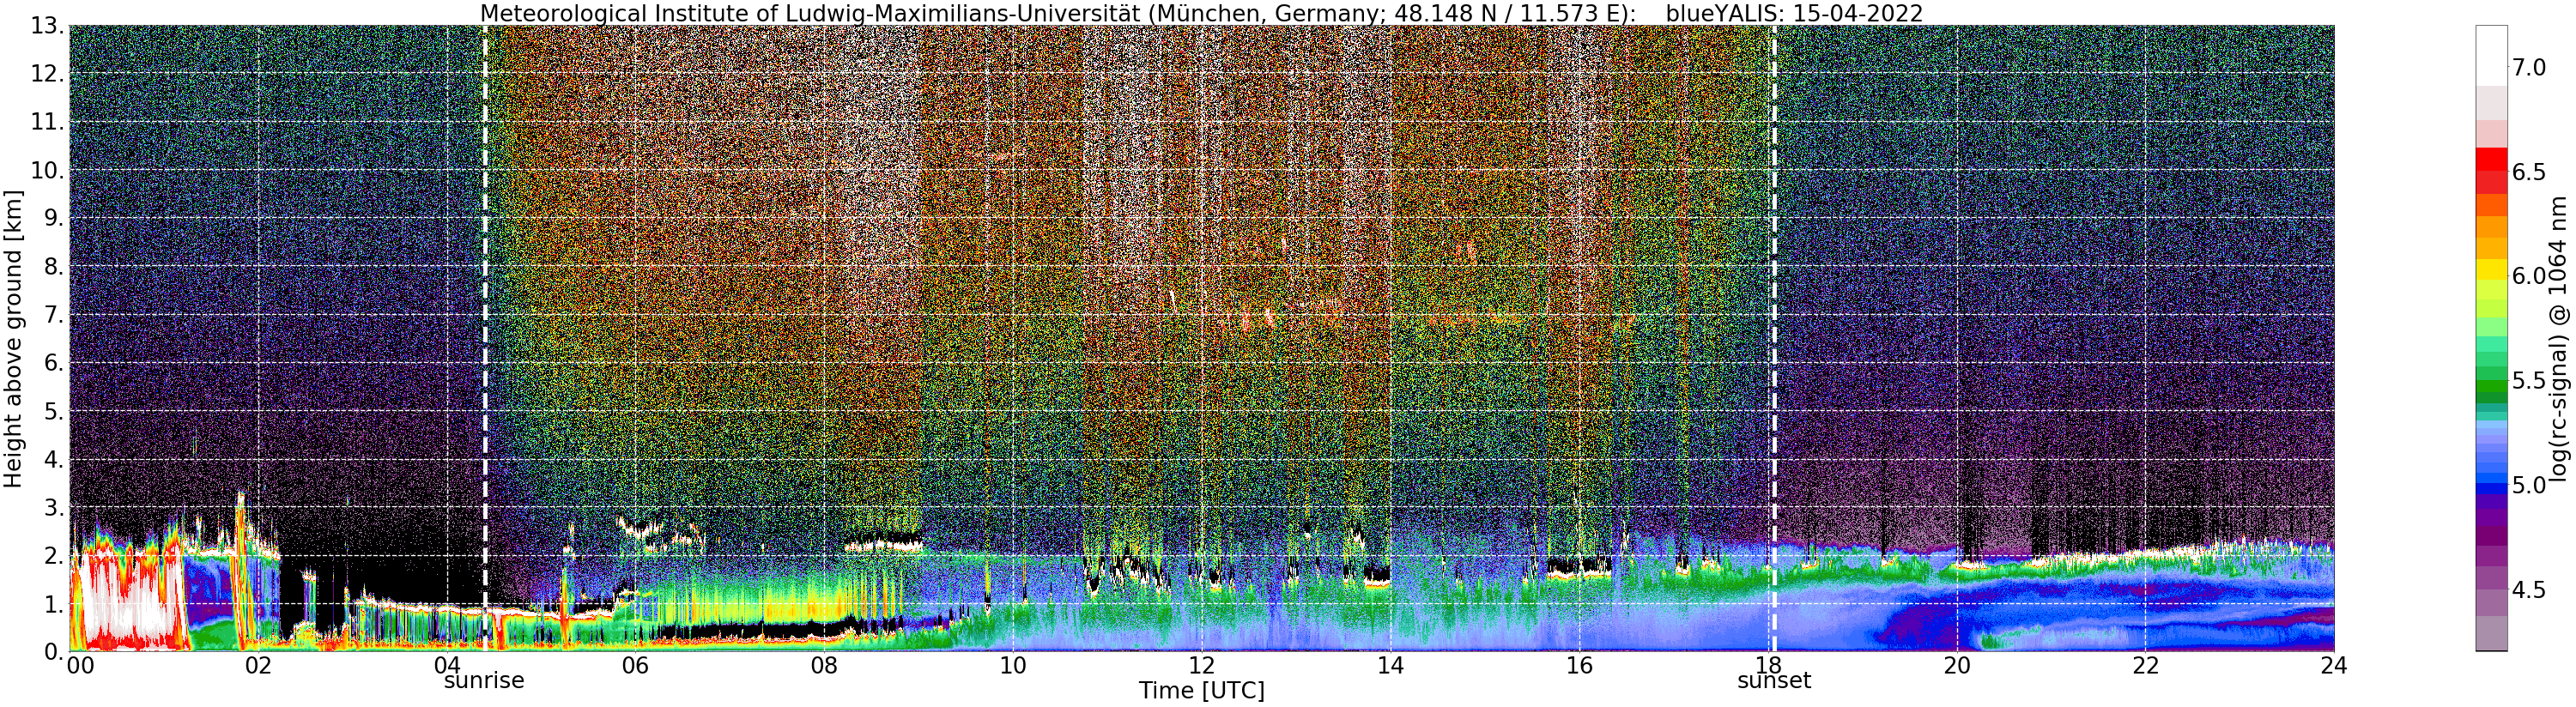This screenshot has height=707, width=2576.
Task: Click the colorbar '4.5' value label
Action: point(2529,589)
